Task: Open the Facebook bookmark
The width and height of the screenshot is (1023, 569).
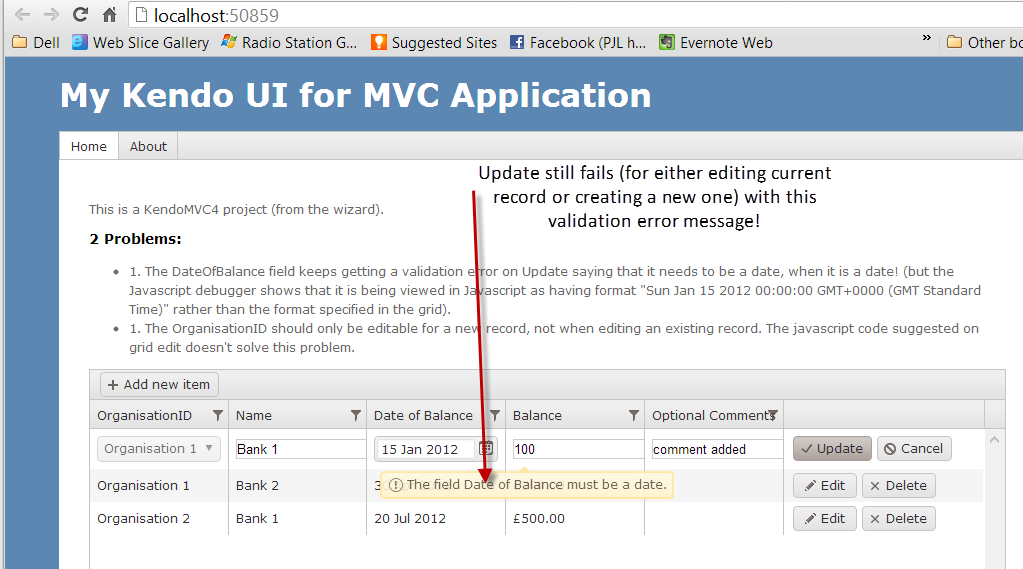Action: [x=578, y=42]
